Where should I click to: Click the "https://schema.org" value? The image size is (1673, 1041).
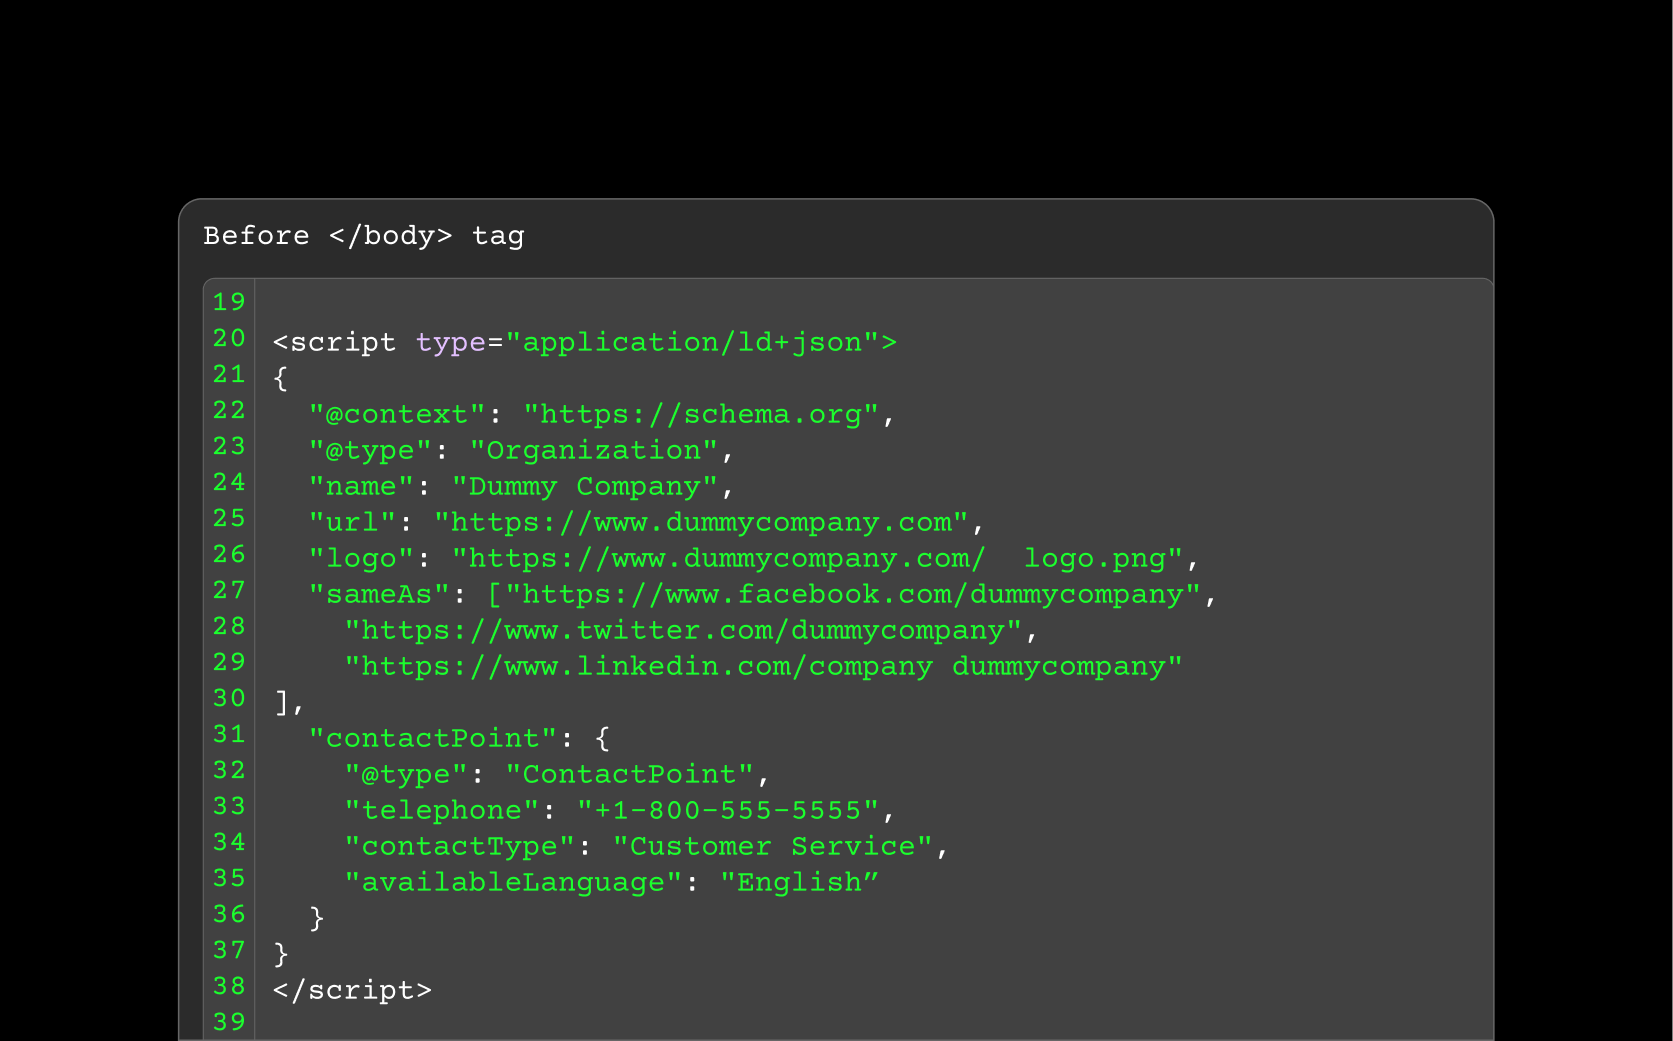(701, 415)
